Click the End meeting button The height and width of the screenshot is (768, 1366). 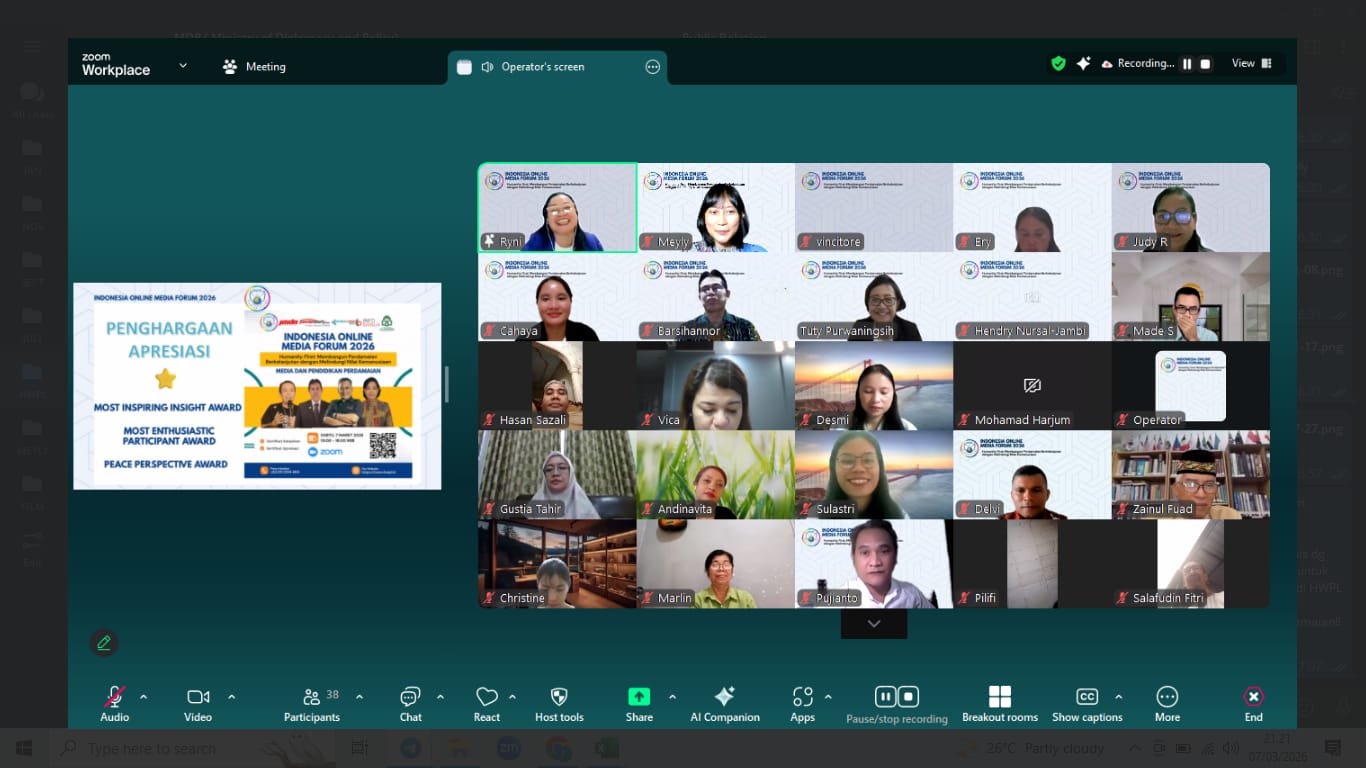tap(1253, 697)
